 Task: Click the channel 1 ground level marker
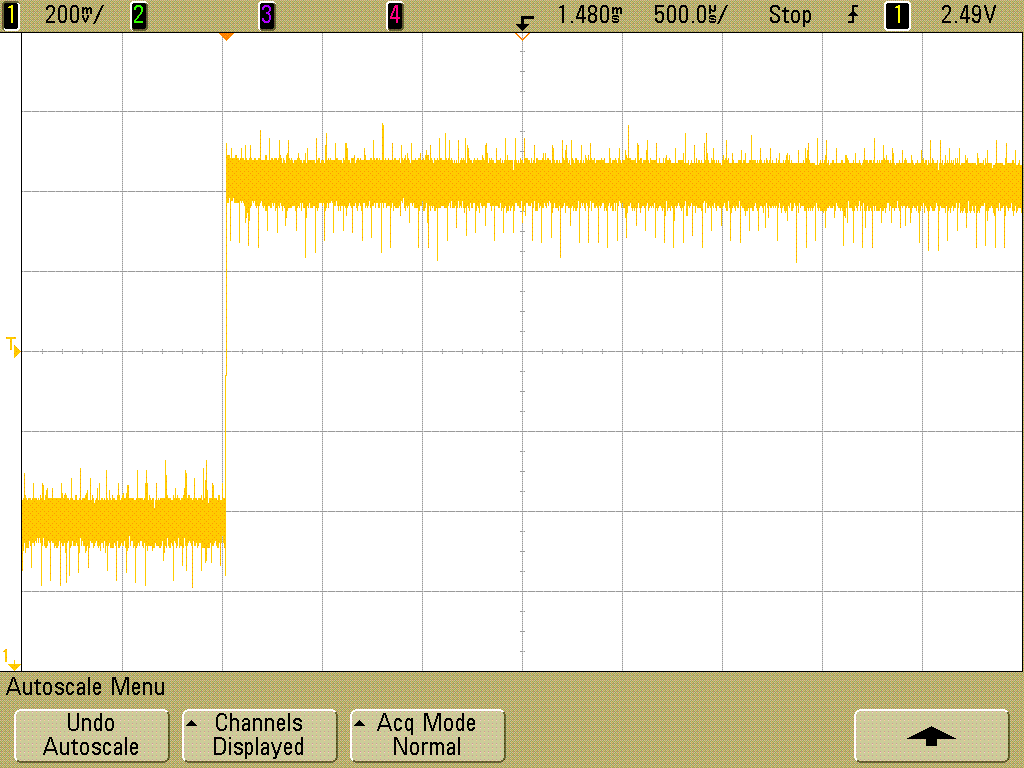pos(11,659)
